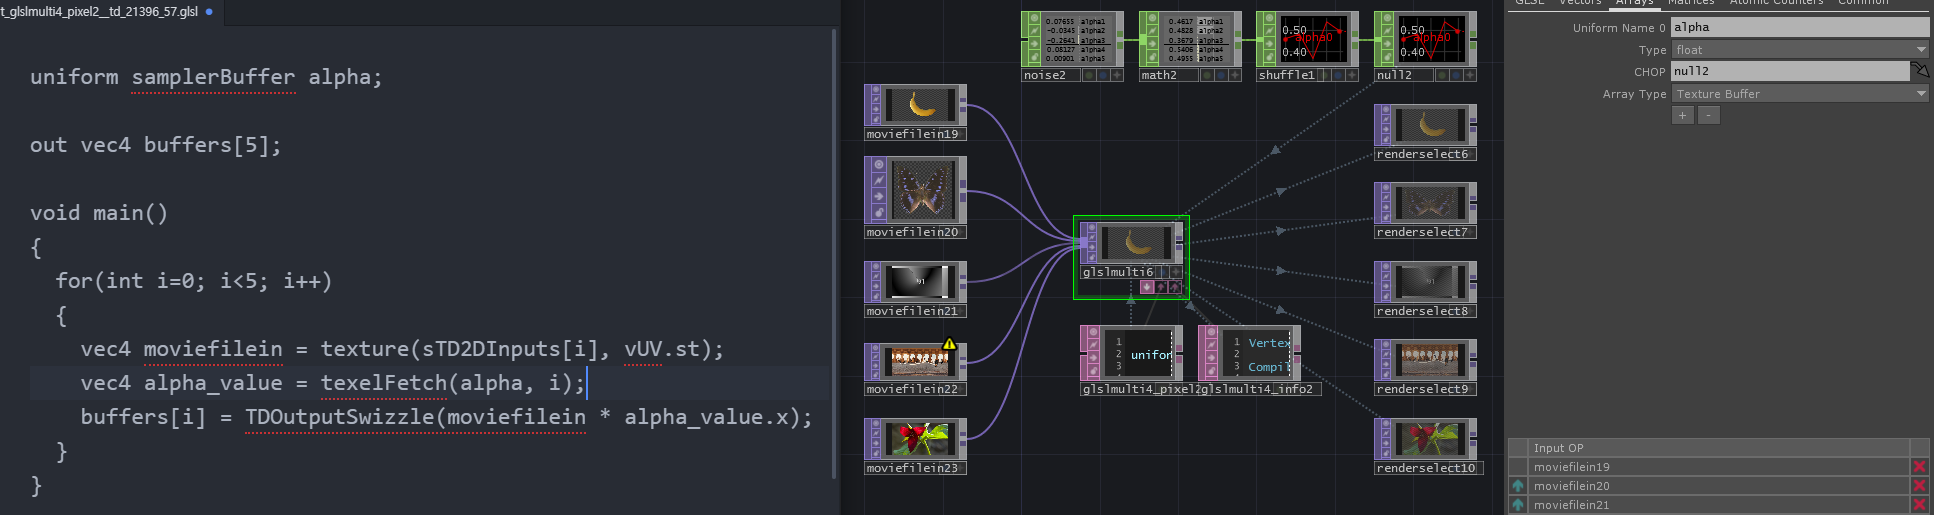Click moviefilein19 row in Input OP list
1934x515 pixels.
1718,467
